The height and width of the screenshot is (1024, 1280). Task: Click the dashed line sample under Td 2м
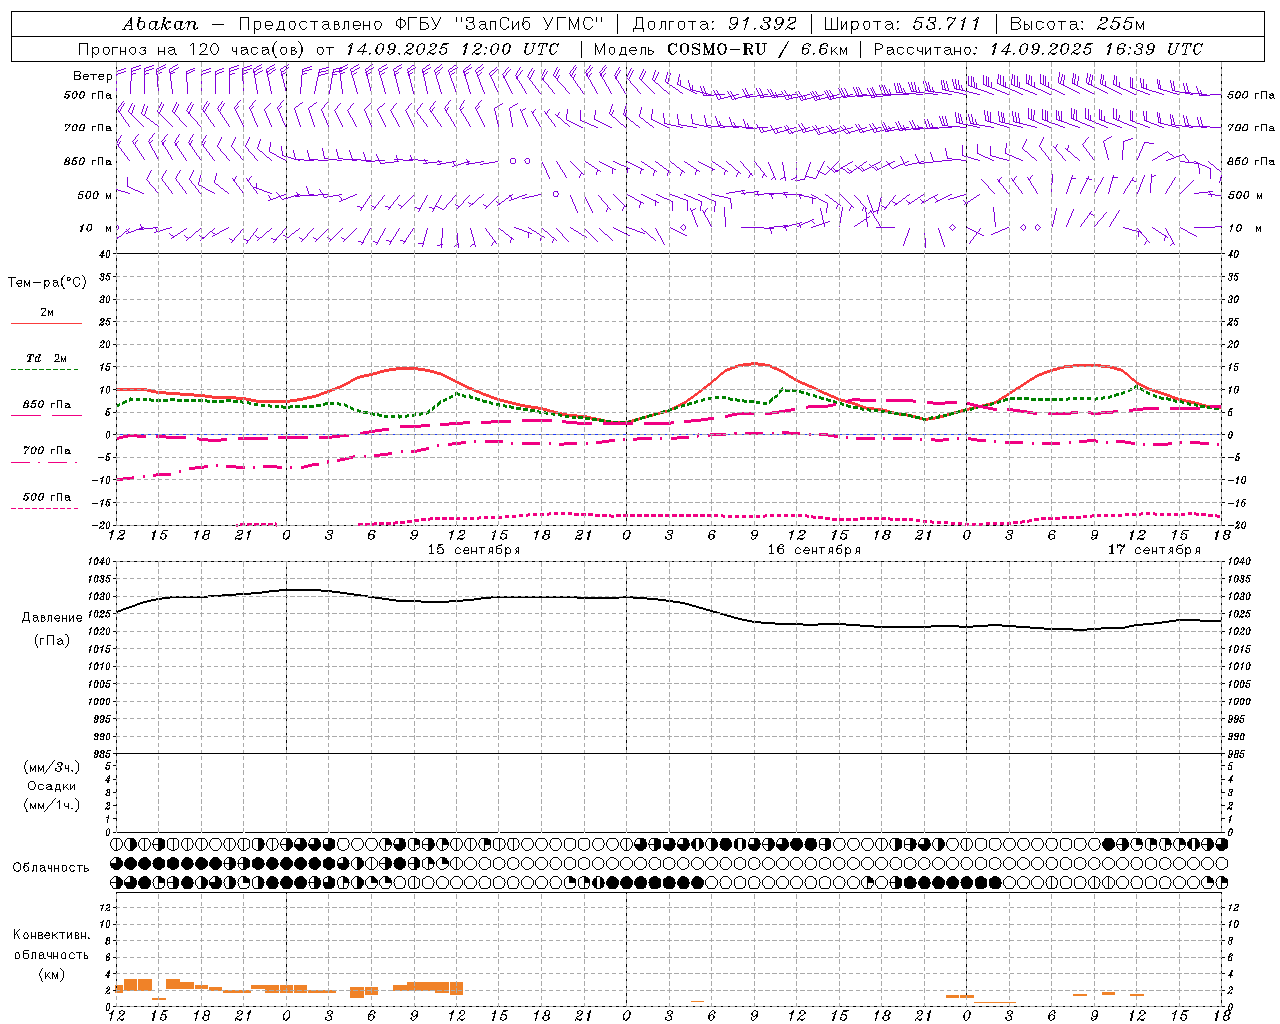44,370
